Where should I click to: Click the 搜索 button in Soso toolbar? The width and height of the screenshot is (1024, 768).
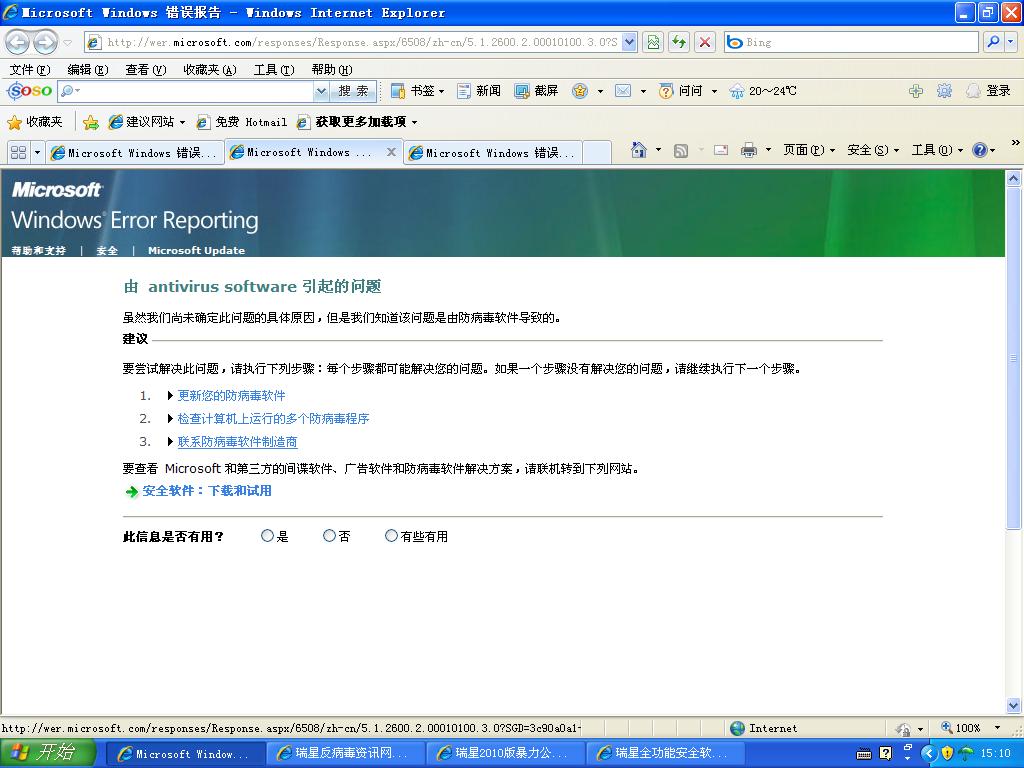click(x=353, y=91)
